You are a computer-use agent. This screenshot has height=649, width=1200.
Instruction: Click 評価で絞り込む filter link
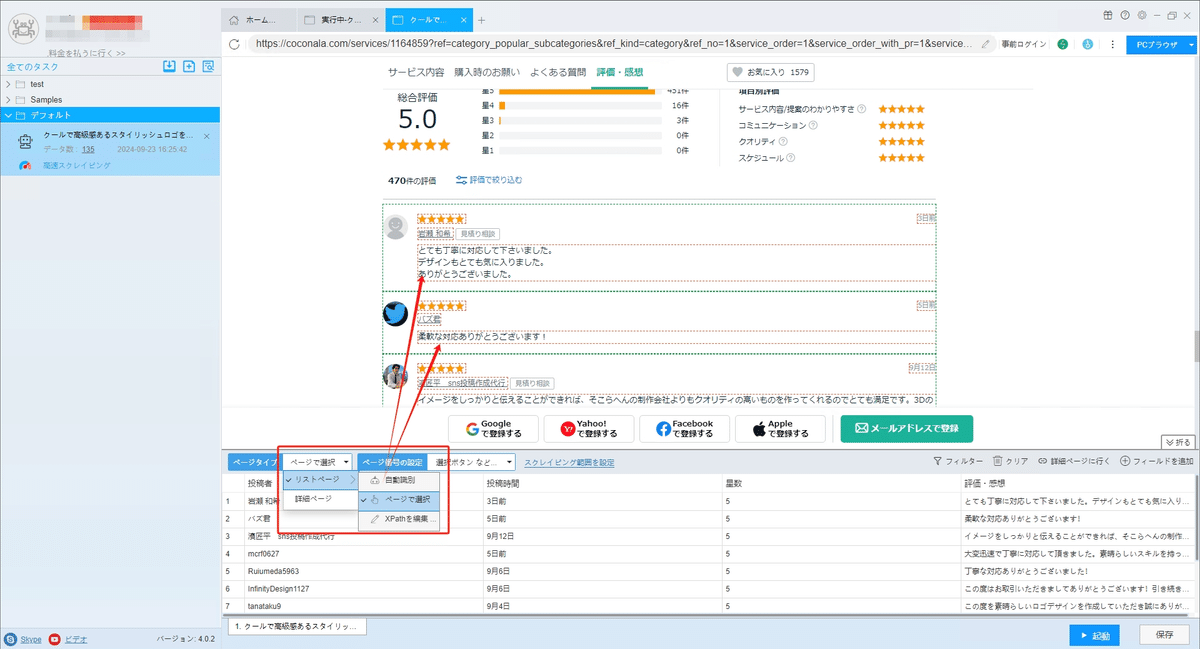click(x=489, y=180)
